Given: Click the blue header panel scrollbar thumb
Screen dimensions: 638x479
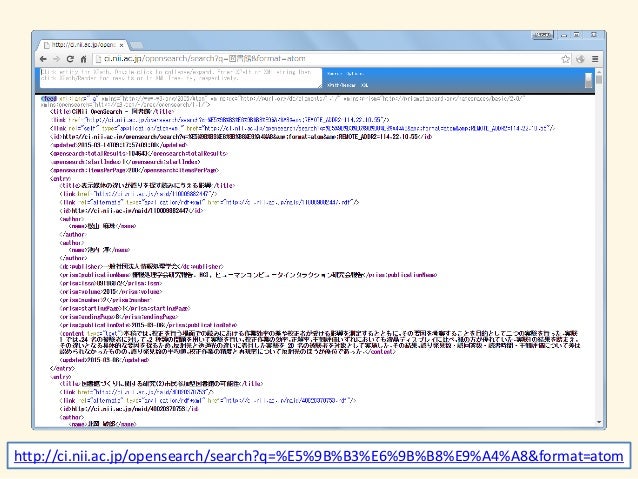Looking at the screenshot, I should pyautogui.click(x=588, y=81).
